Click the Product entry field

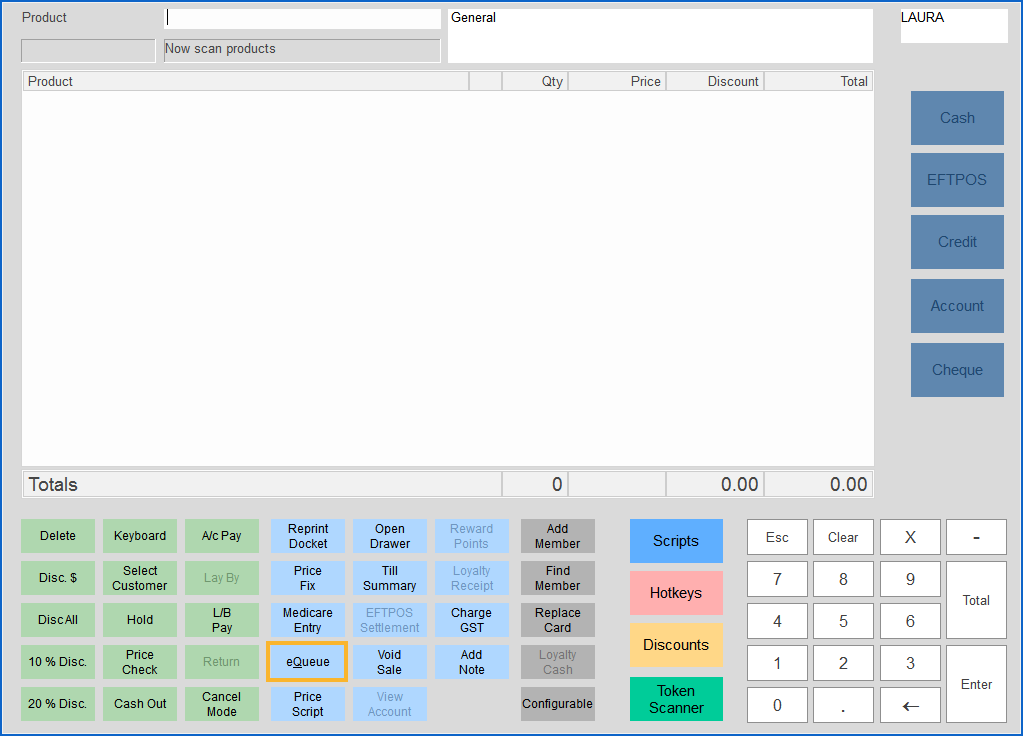tap(303, 17)
